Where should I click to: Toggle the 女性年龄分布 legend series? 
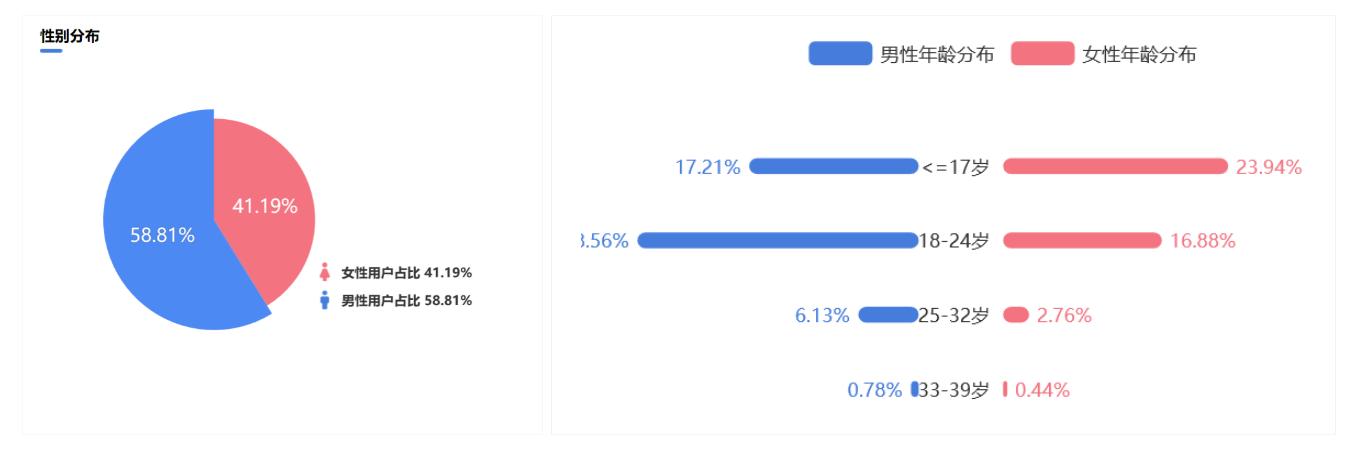coord(1104,54)
